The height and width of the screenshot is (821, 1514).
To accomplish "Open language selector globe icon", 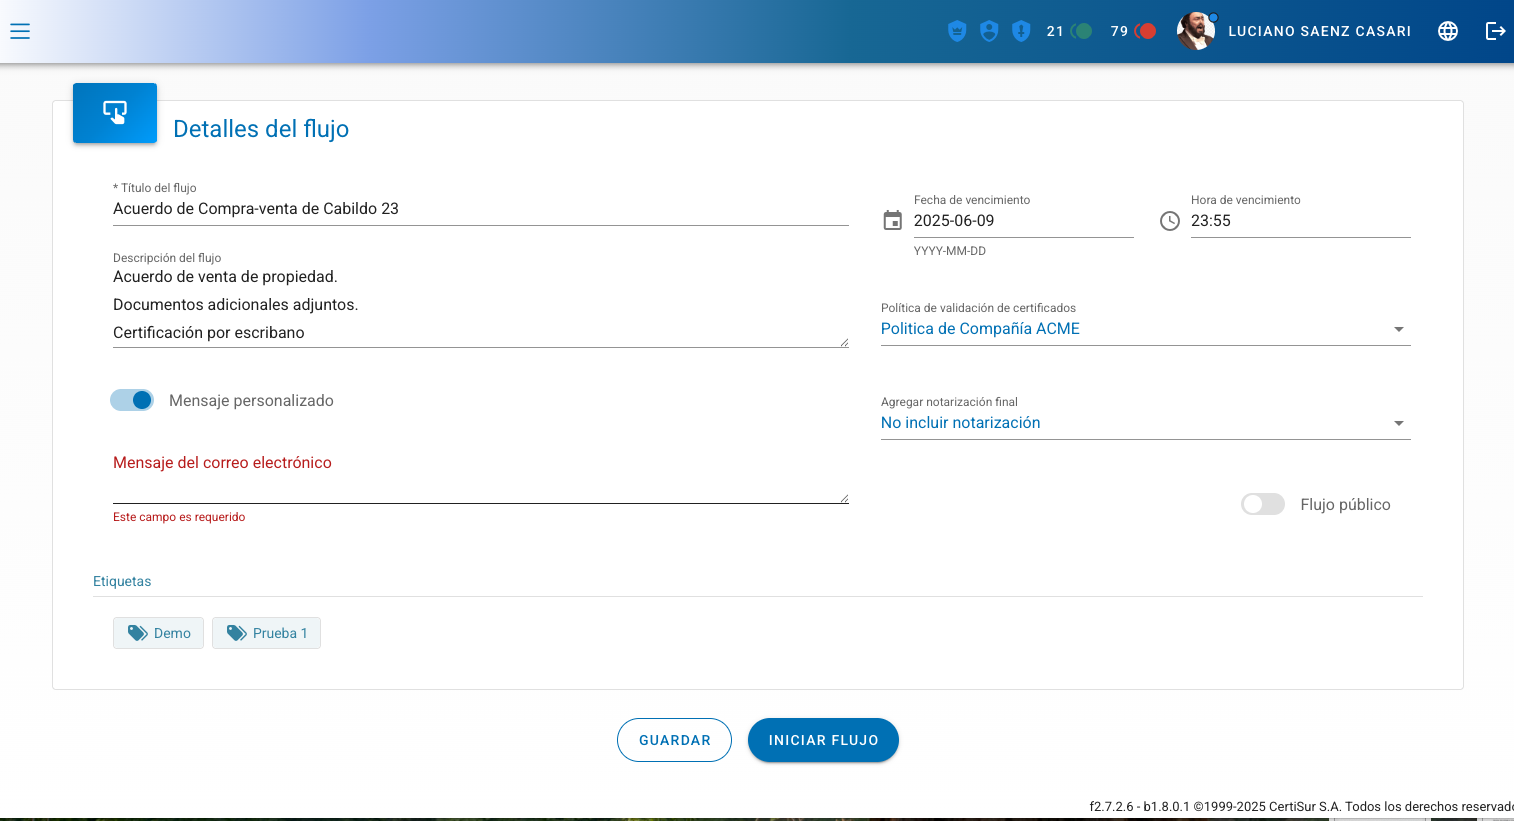I will click(1447, 31).
